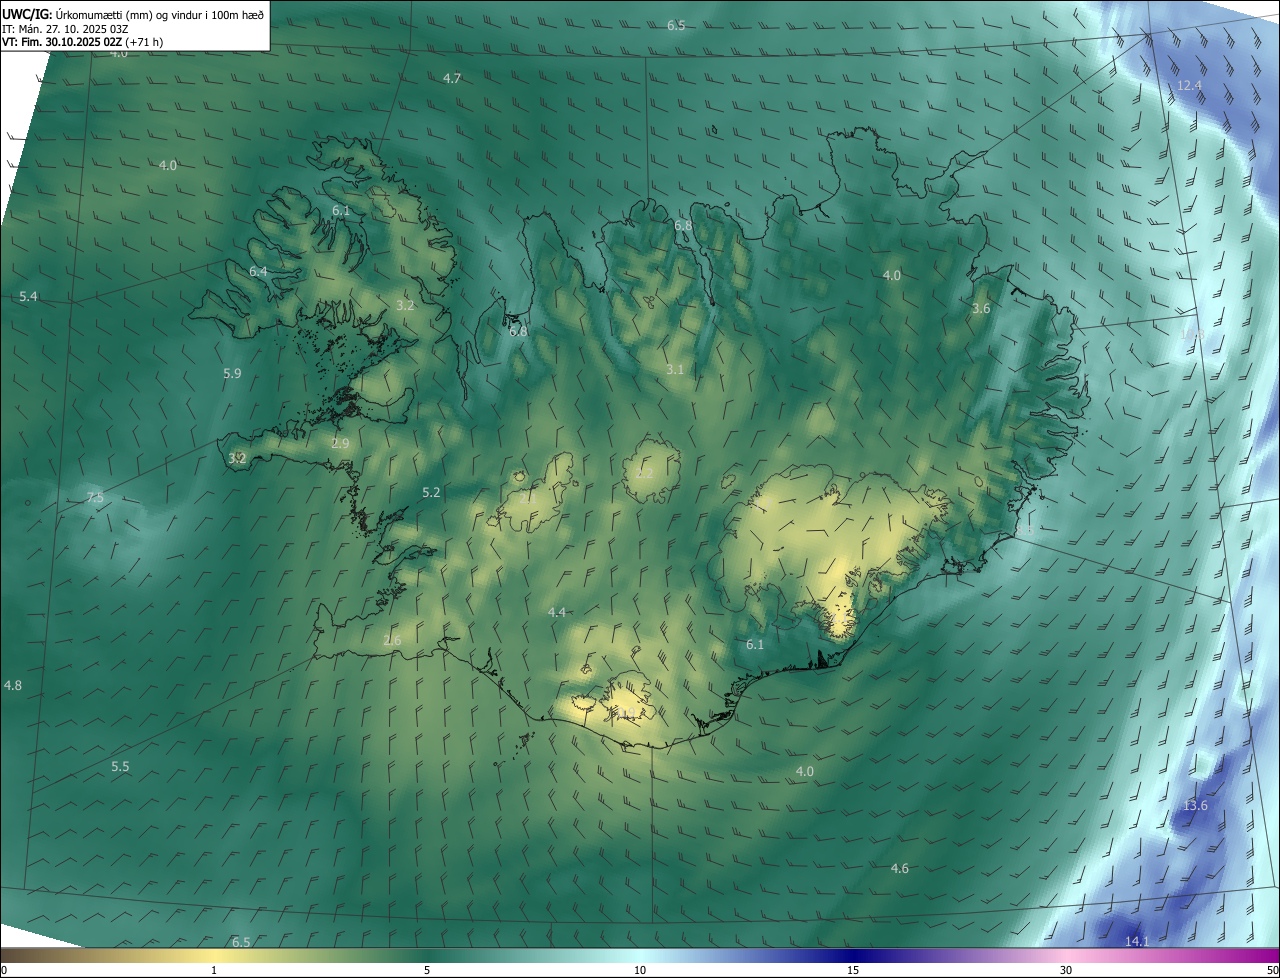Click the 50 tick label on the color scale
This screenshot has width=1280, height=978.
1272,970
